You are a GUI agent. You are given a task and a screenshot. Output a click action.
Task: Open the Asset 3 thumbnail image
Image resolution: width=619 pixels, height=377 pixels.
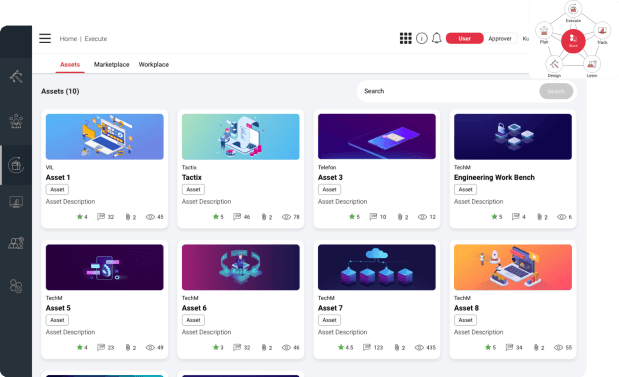click(377, 137)
